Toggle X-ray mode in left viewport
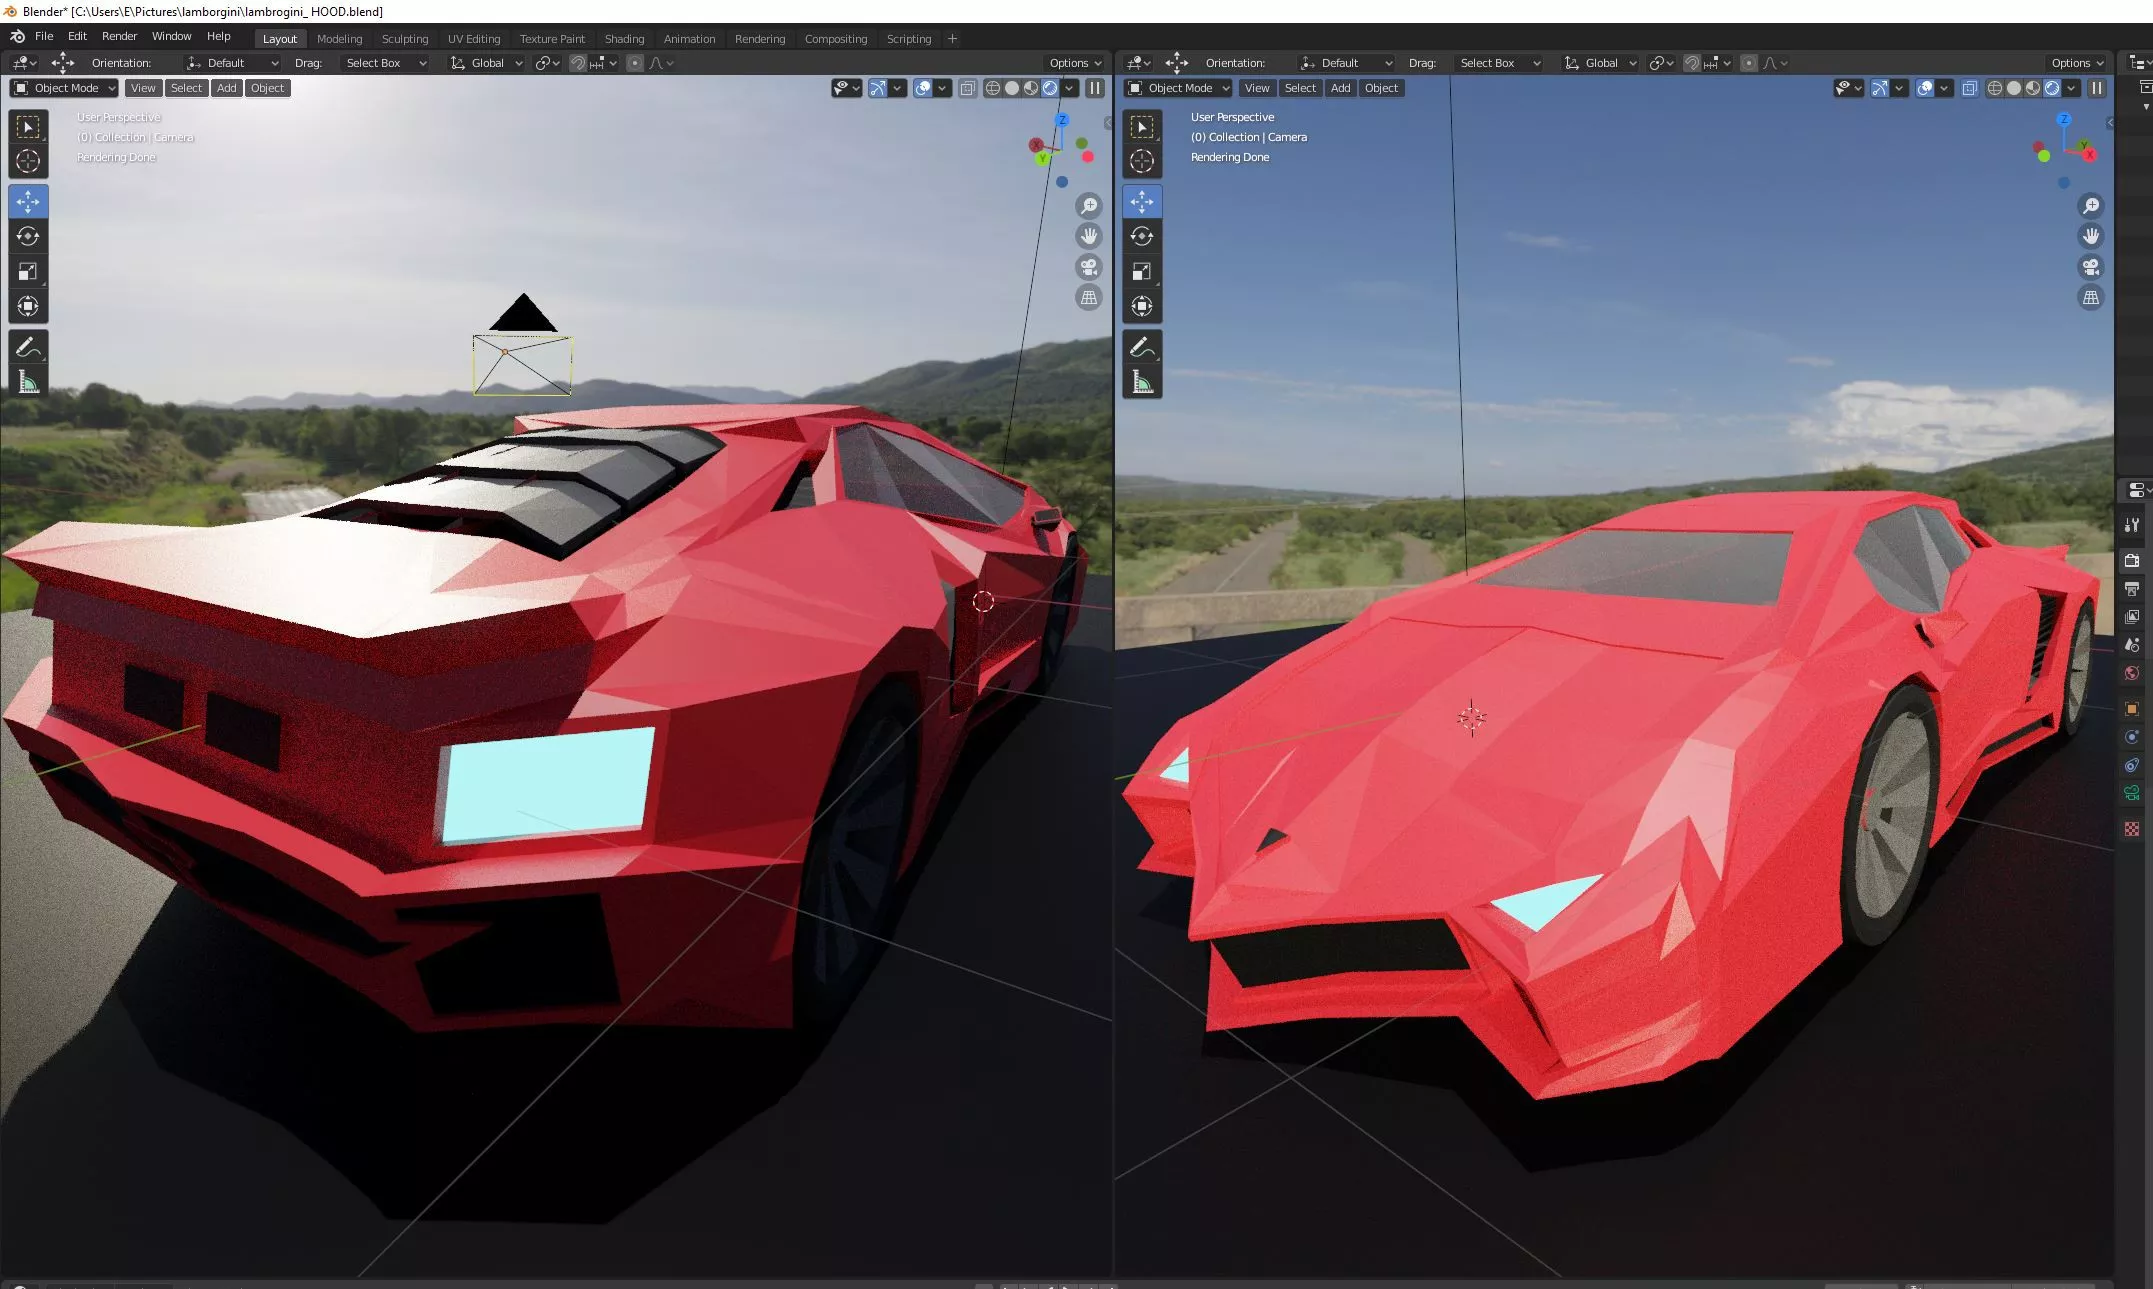The height and width of the screenshot is (1289, 2153). (x=967, y=88)
